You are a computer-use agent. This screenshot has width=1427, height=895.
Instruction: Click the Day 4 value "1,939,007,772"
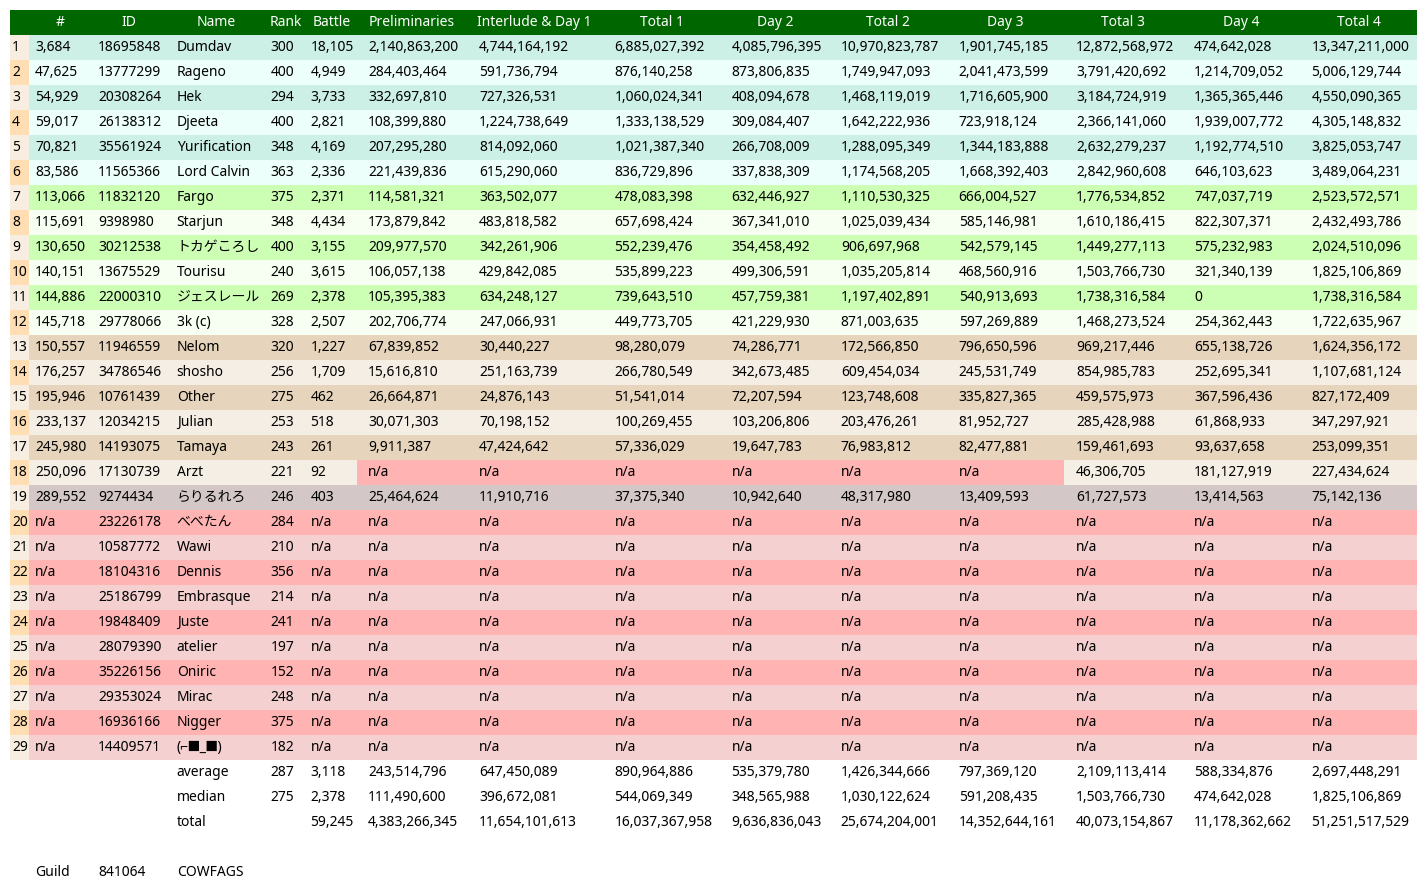(1238, 121)
